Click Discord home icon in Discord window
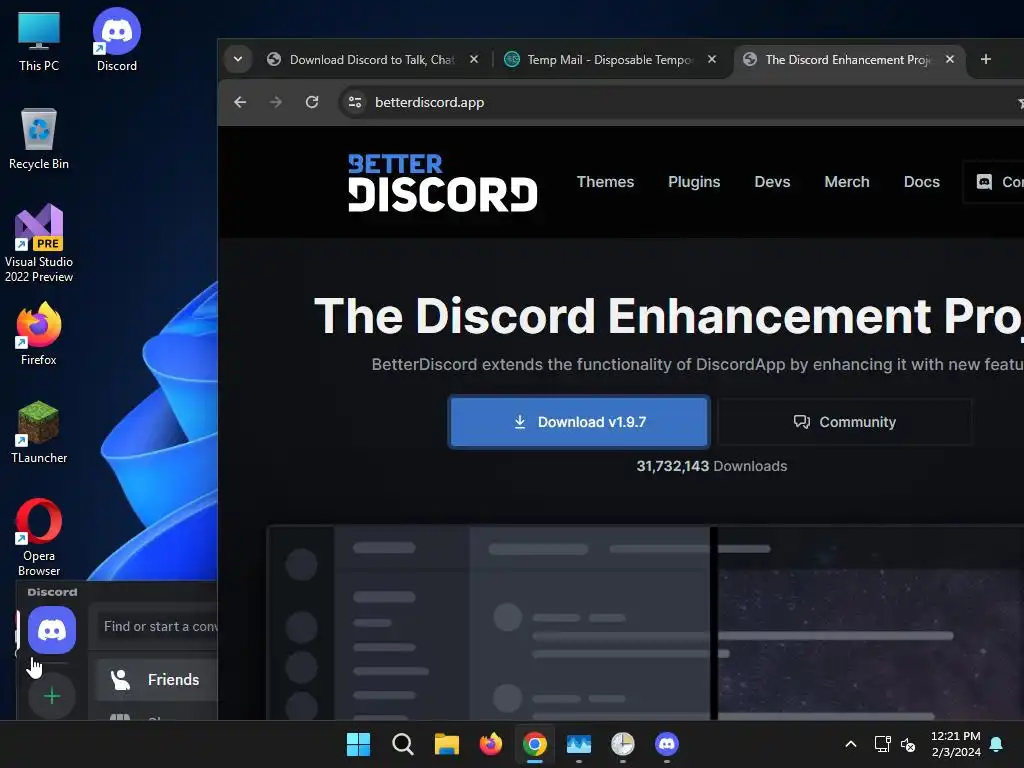This screenshot has height=768, width=1024. pyautogui.click(x=52, y=630)
